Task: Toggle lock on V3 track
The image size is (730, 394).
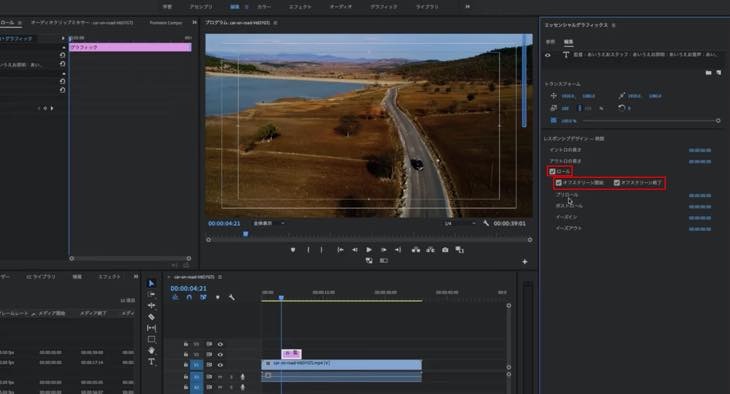Action: pyautogui.click(x=186, y=344)
